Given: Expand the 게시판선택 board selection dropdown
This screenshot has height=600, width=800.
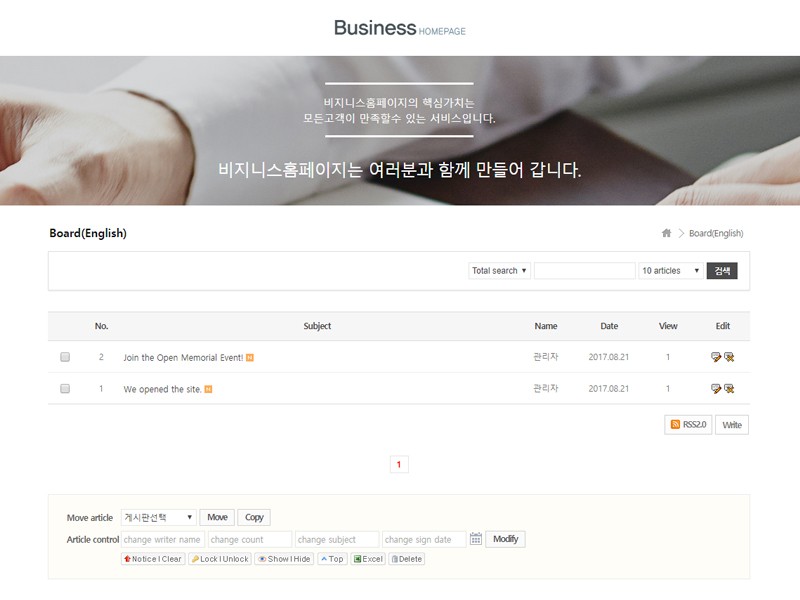Looking at the screenshot, I should (x=158, y=517).
